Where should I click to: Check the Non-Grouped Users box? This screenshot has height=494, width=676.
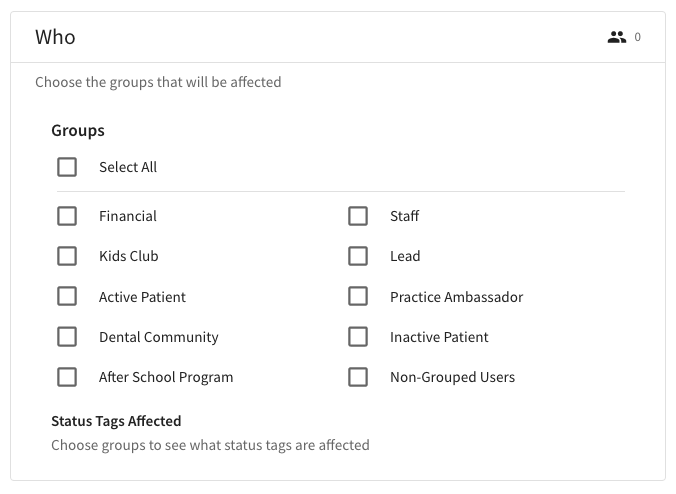[358, 377]
